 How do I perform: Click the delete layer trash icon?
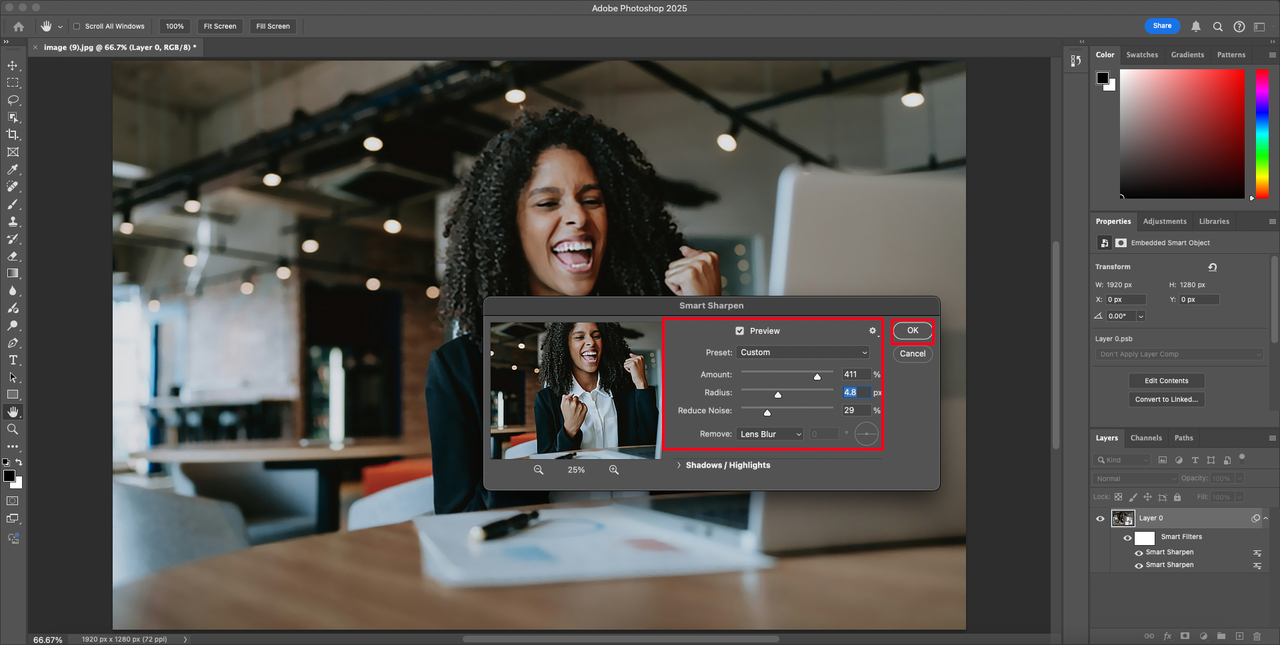pos(1257,636)
